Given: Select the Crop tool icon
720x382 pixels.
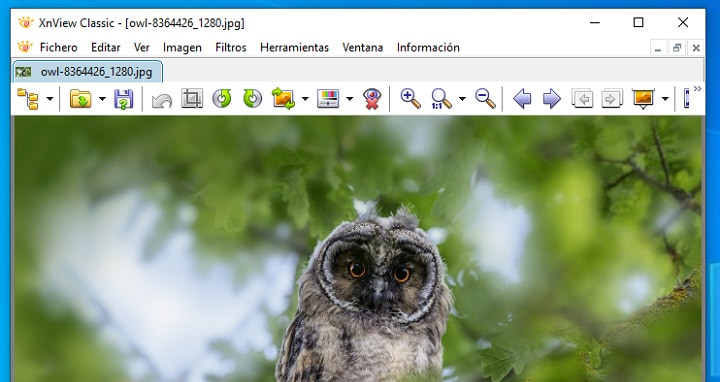Looking at the screenshot, I should [192, 98].
